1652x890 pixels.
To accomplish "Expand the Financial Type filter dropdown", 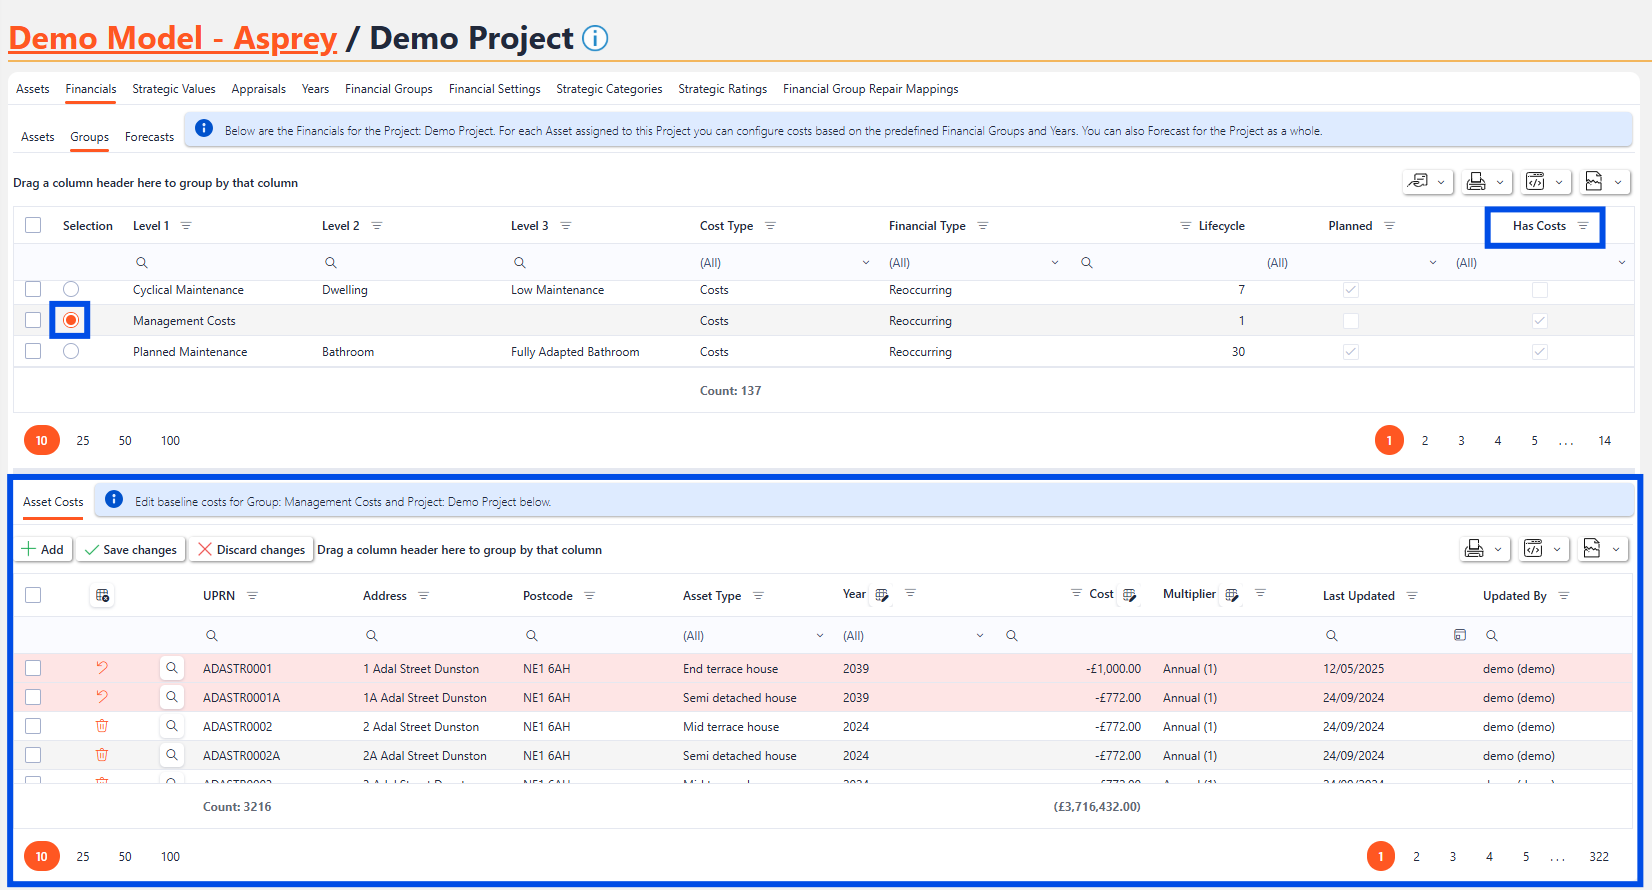I will (x=1054, y=263).
